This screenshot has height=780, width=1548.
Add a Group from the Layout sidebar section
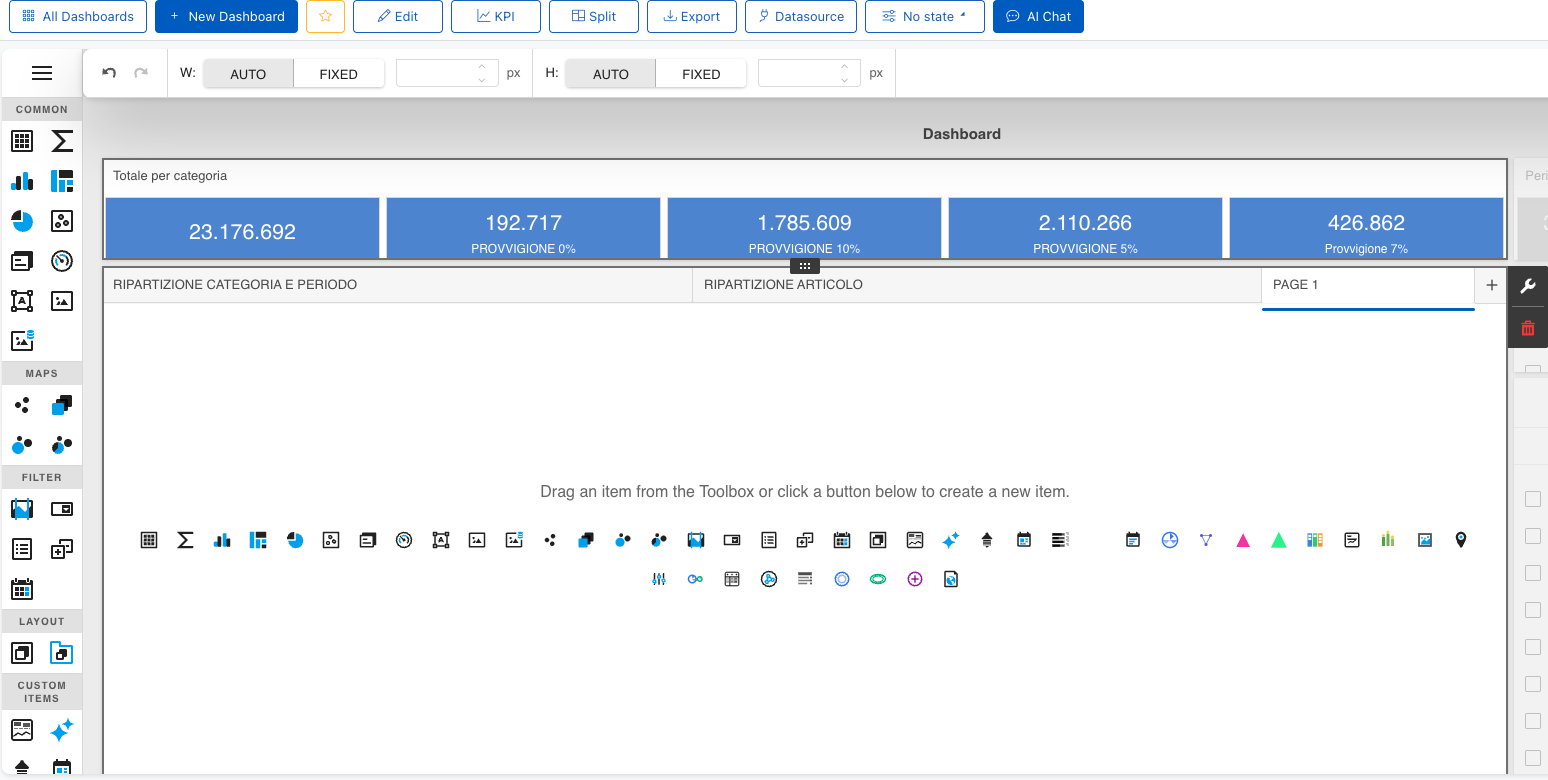click(22, 653)
